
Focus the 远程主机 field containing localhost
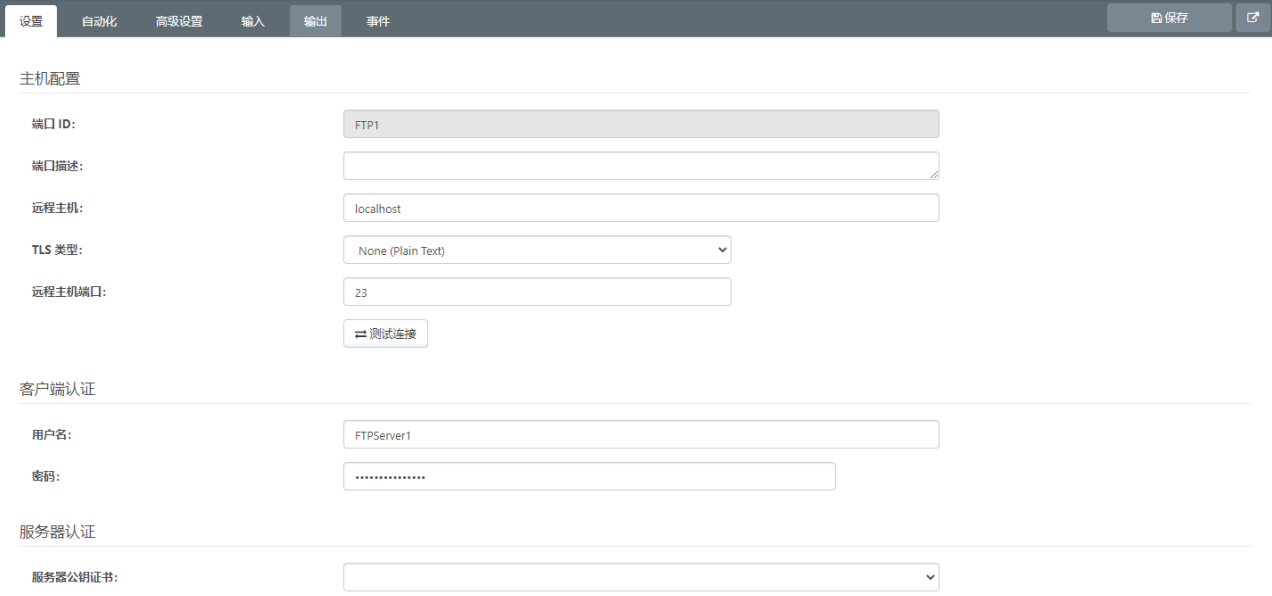click(x=641, y=208)
